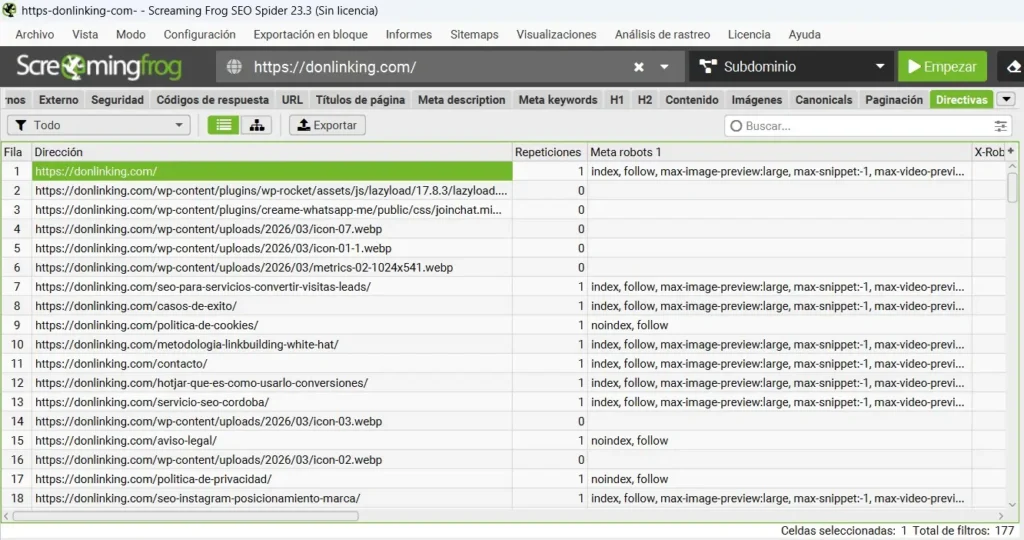Image resolution: width=1024 pixels, height=540 pixels.
Task: Switch to Códigos de respuesta tab
Action: coord(212,99)
